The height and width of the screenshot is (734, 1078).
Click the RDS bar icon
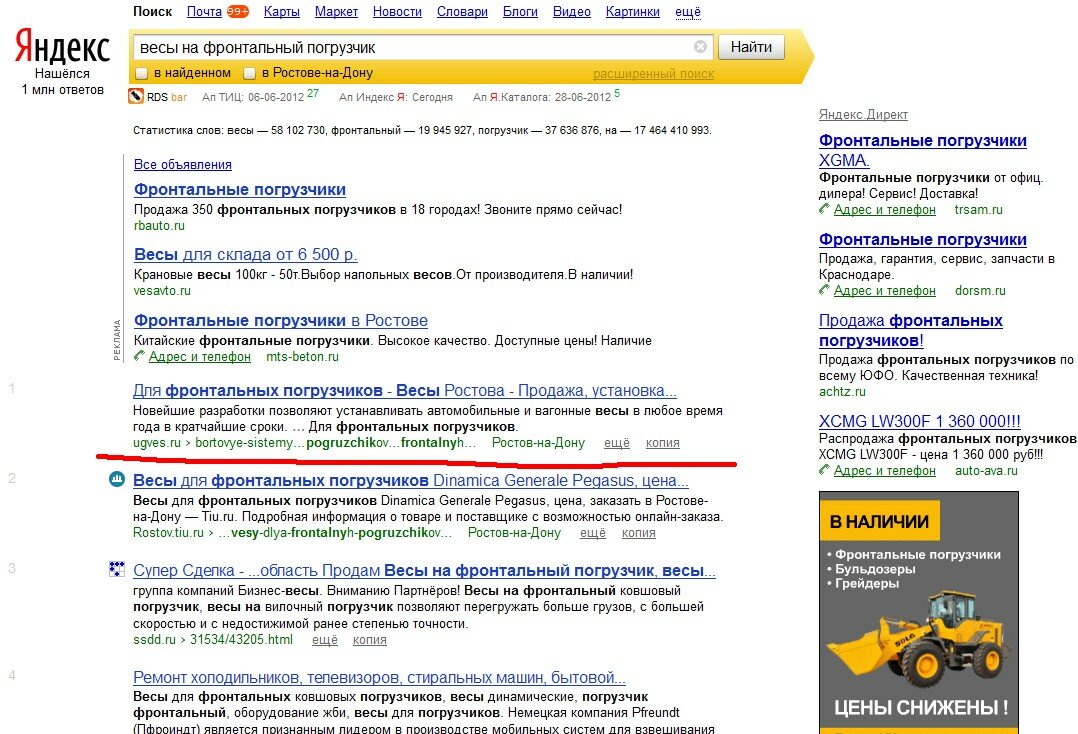coord(136,96)
